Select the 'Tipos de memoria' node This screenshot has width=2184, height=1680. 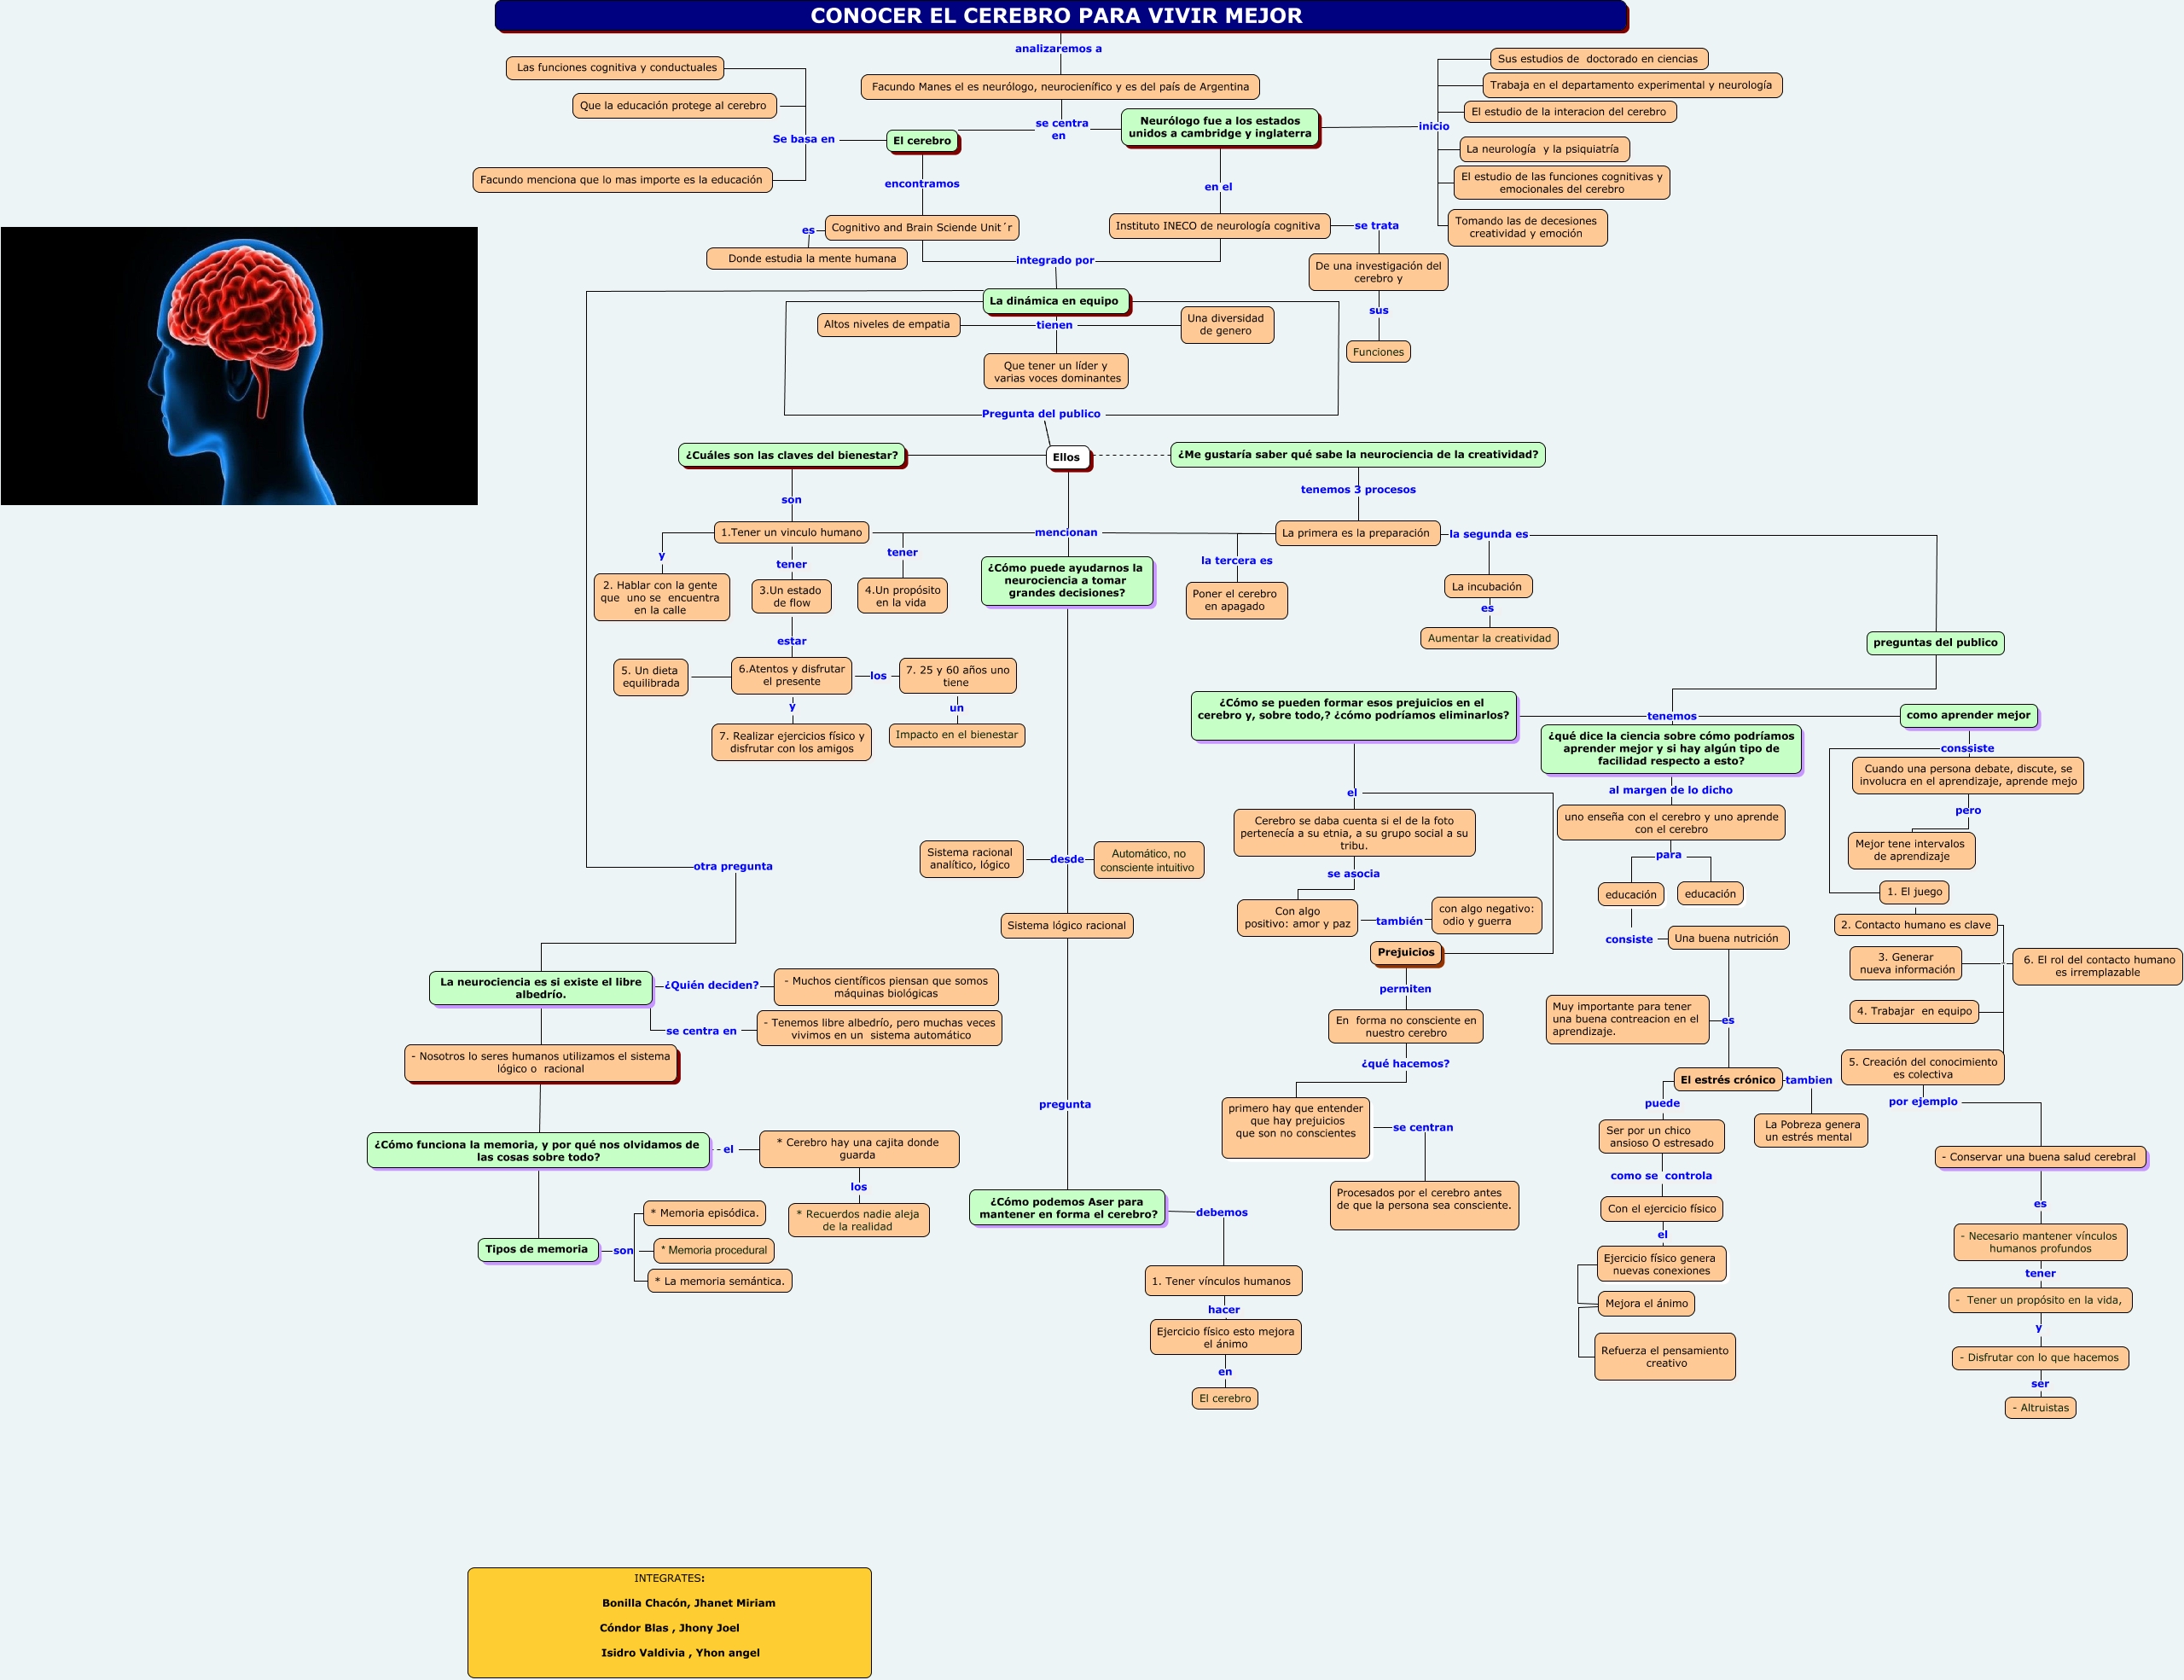[537, 1249]
